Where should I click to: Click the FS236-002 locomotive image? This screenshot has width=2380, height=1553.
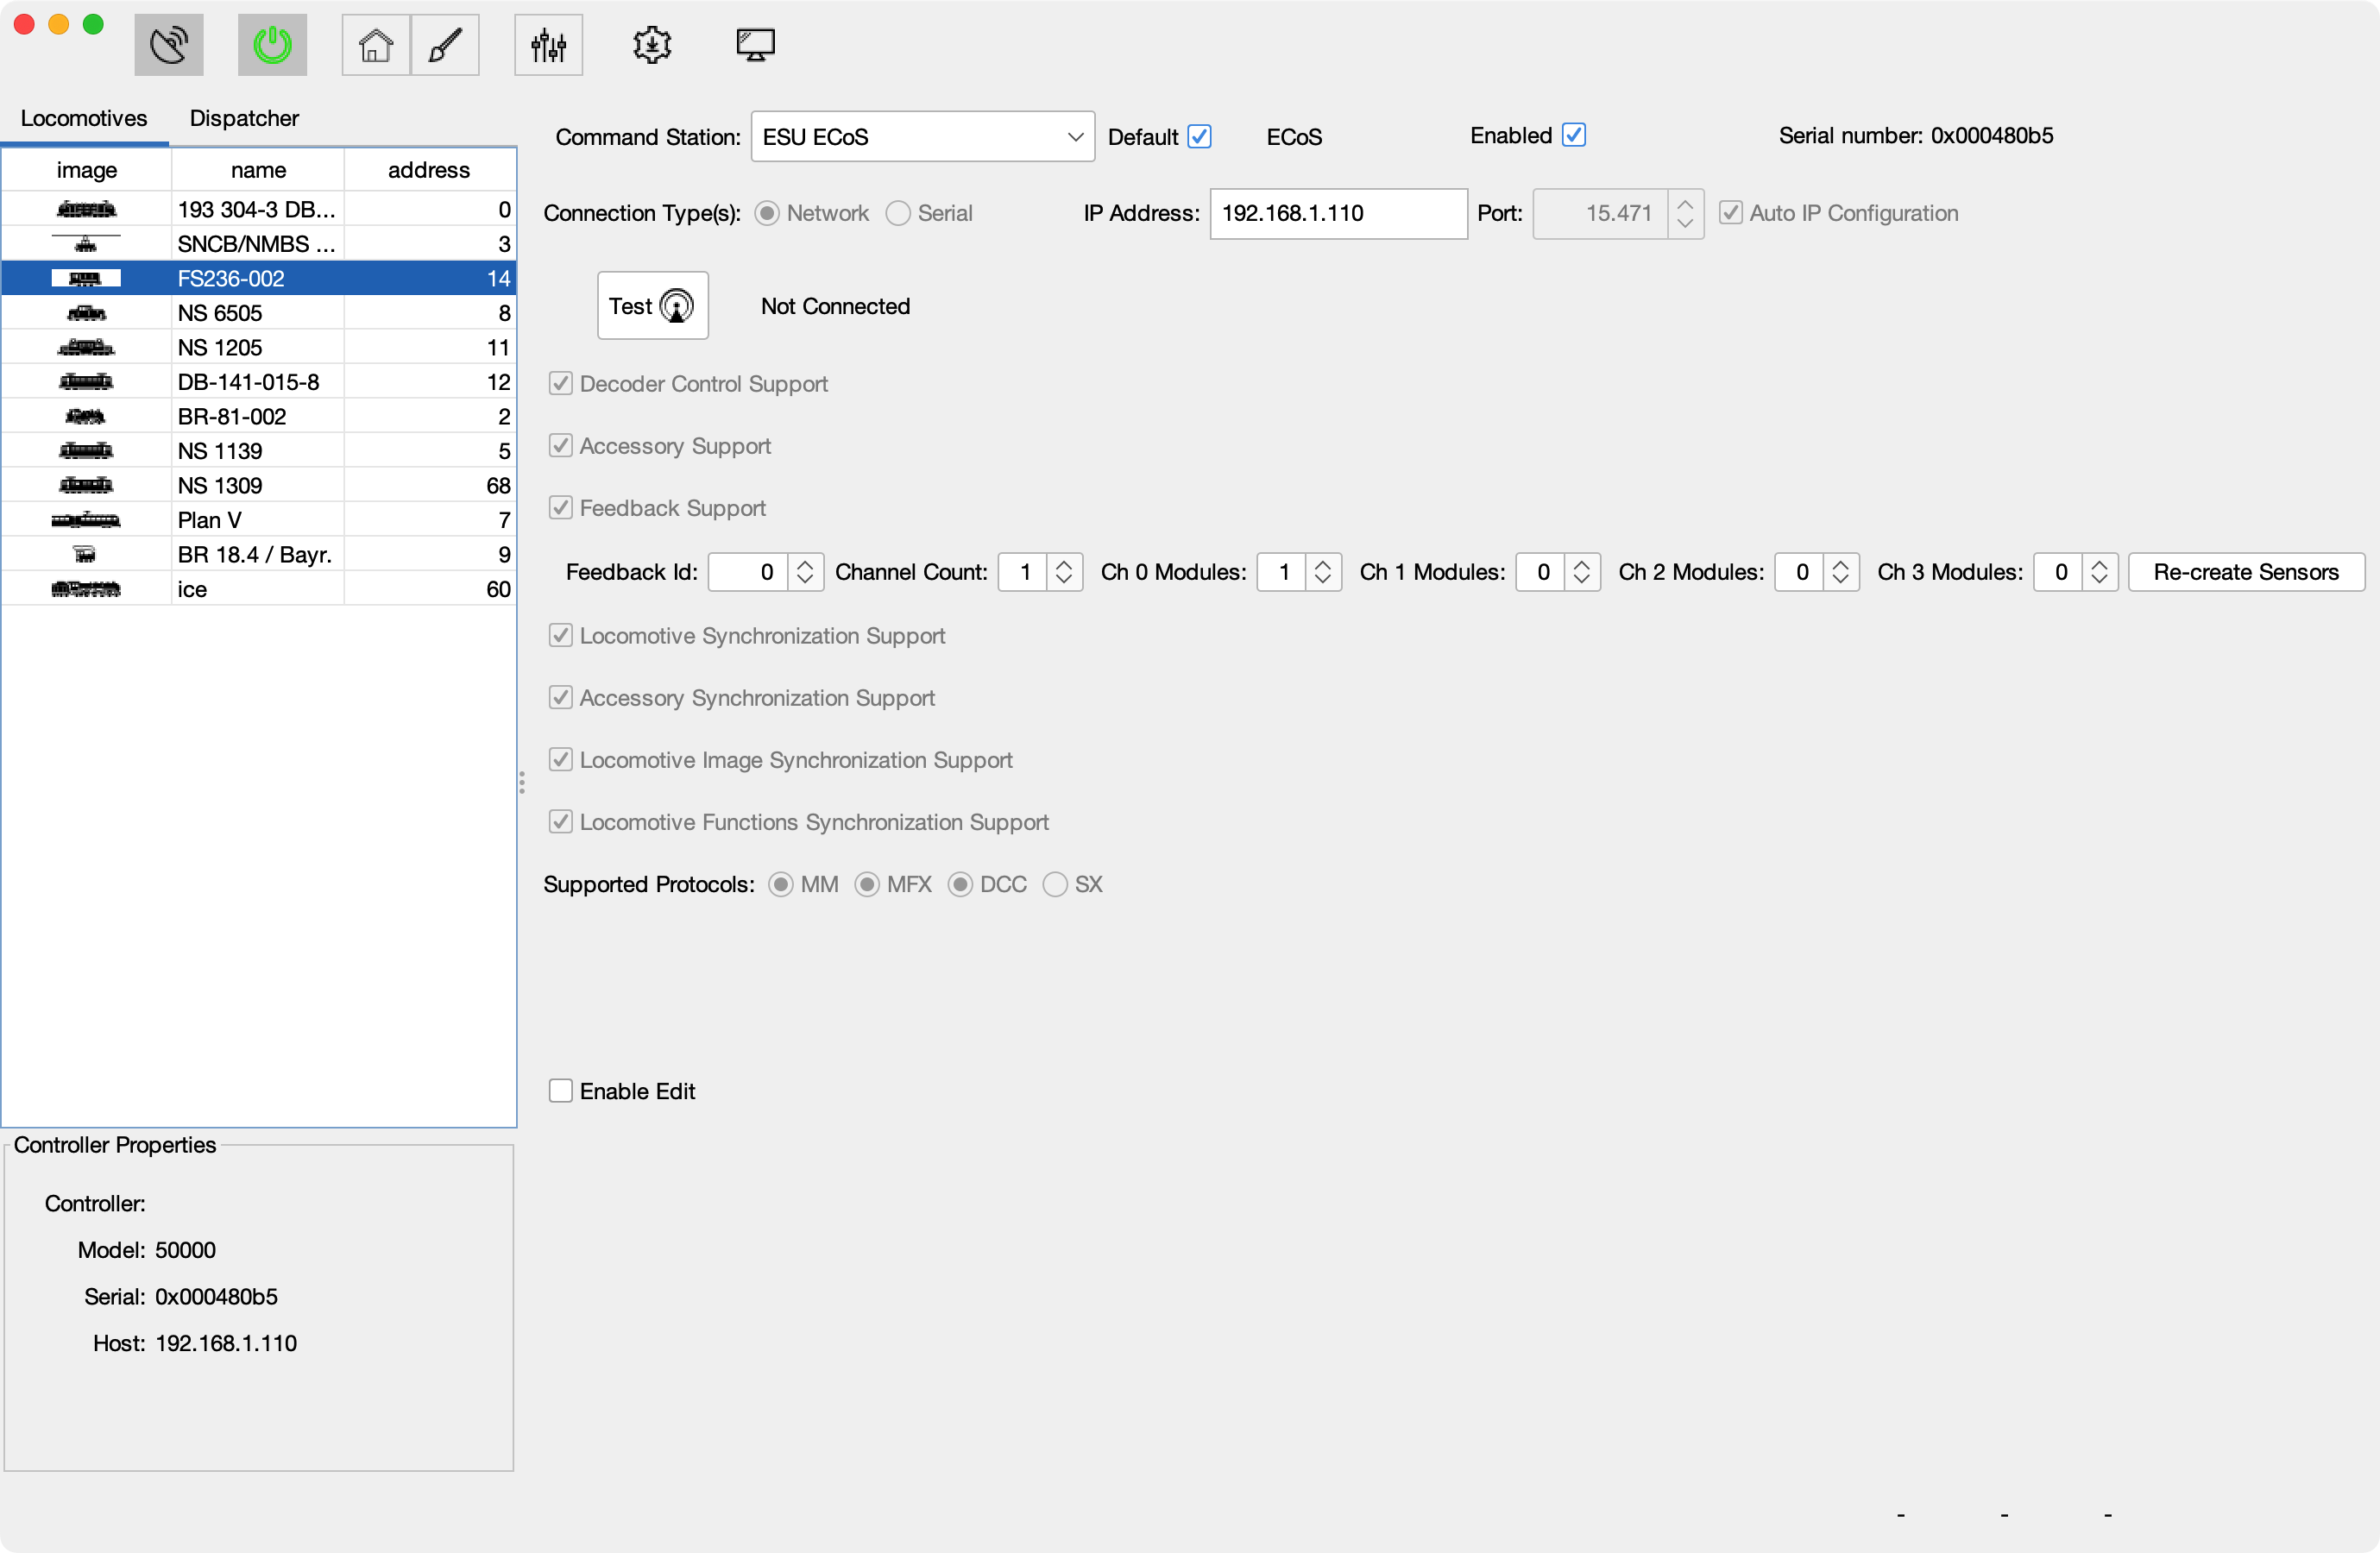[x=86, y=278]
